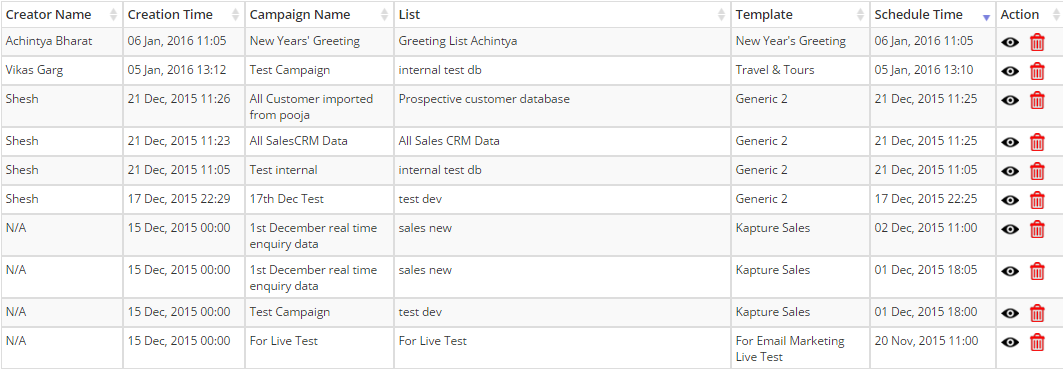Image resolution: width=1063 pixels, height=377 pixels.
Task: Sort by Schedule Time column arrow
Action: [x=986, y=17]
